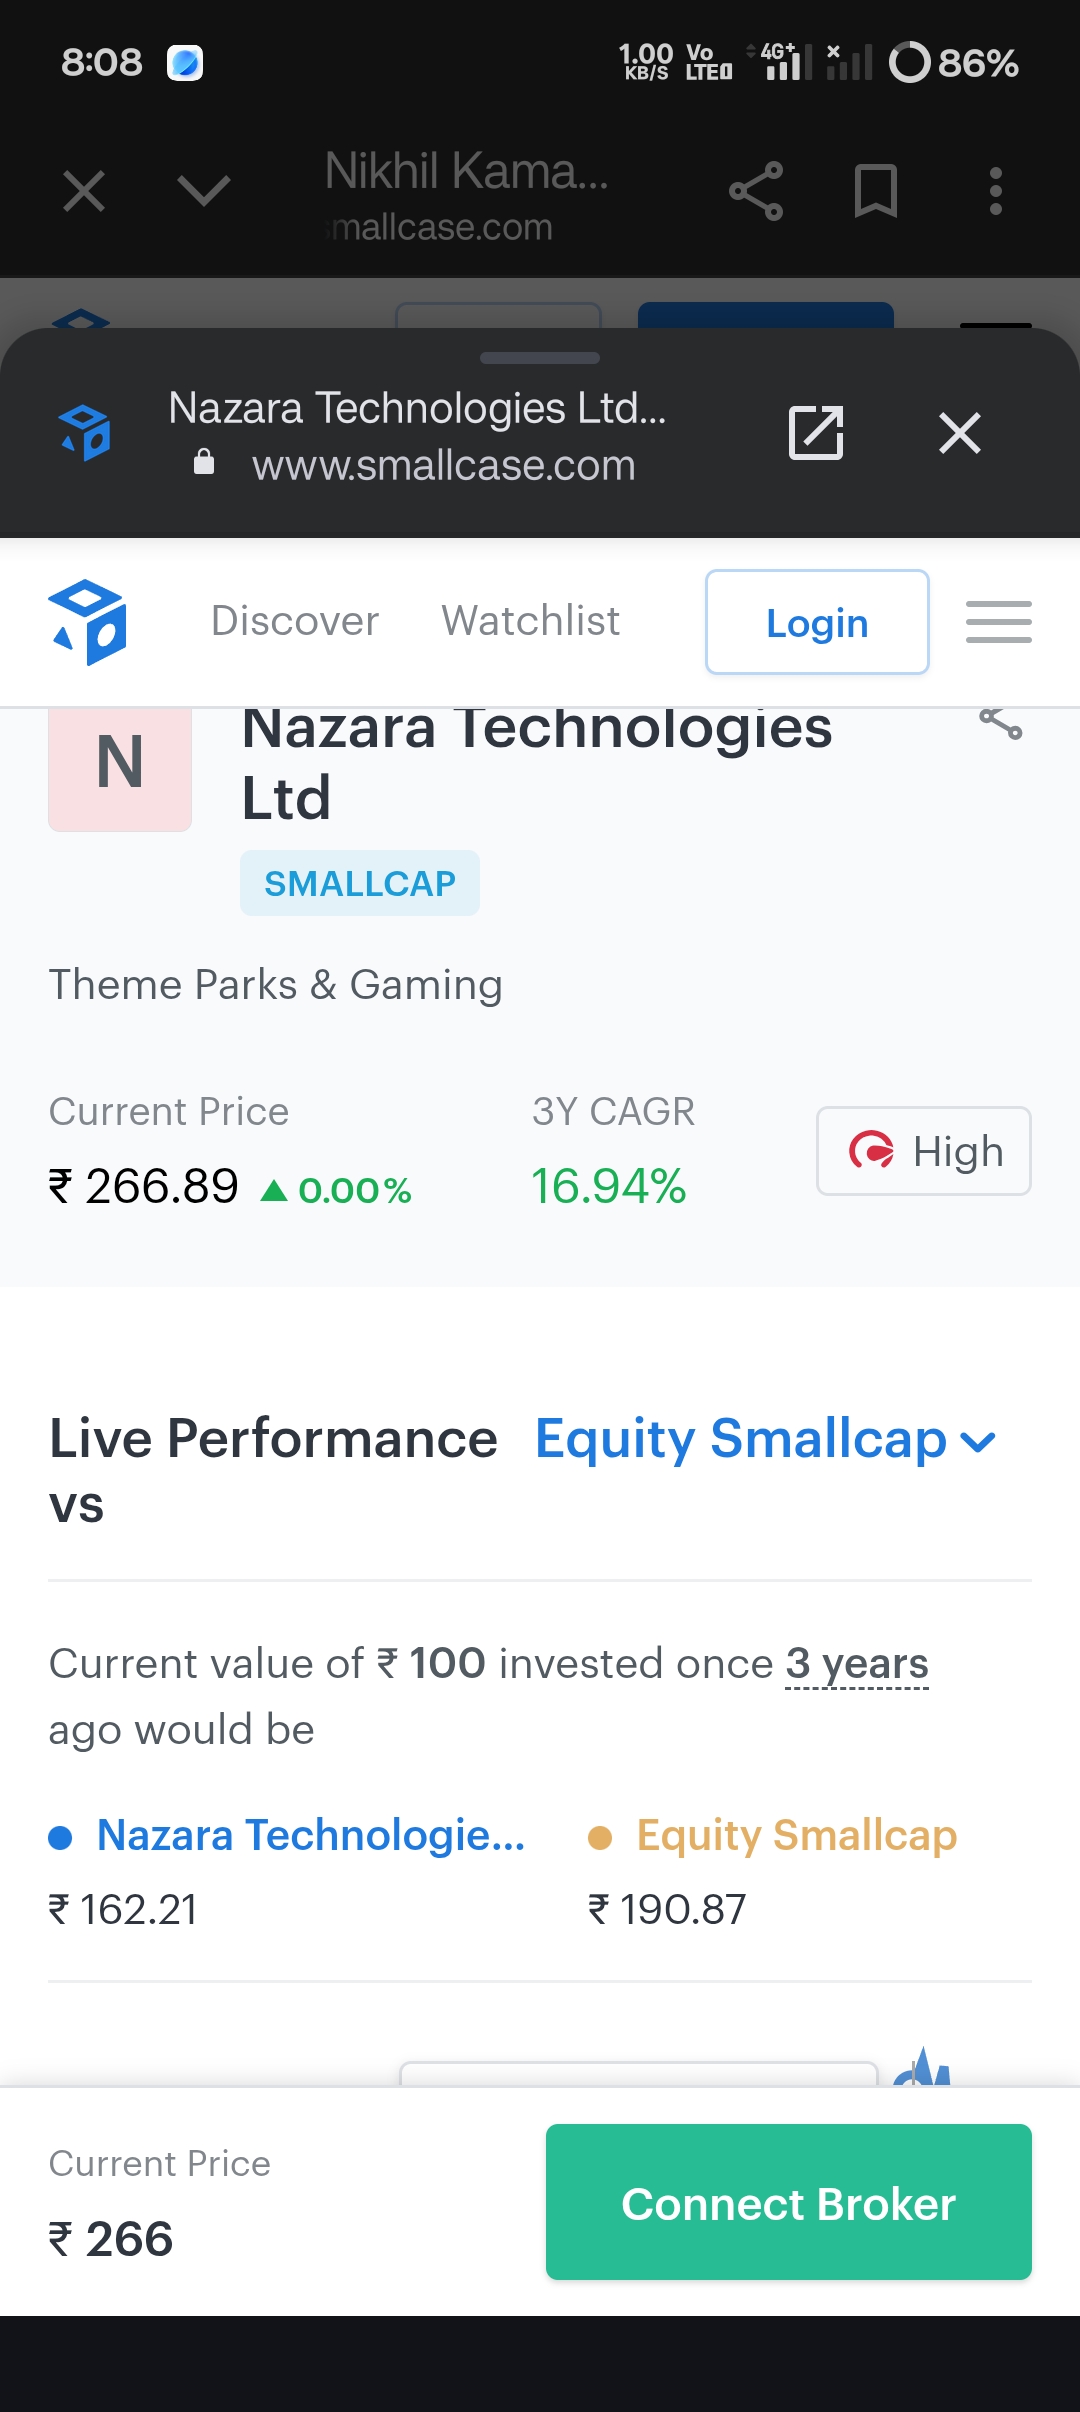Bookmark this page with the bookmark icon

[876, 190]
